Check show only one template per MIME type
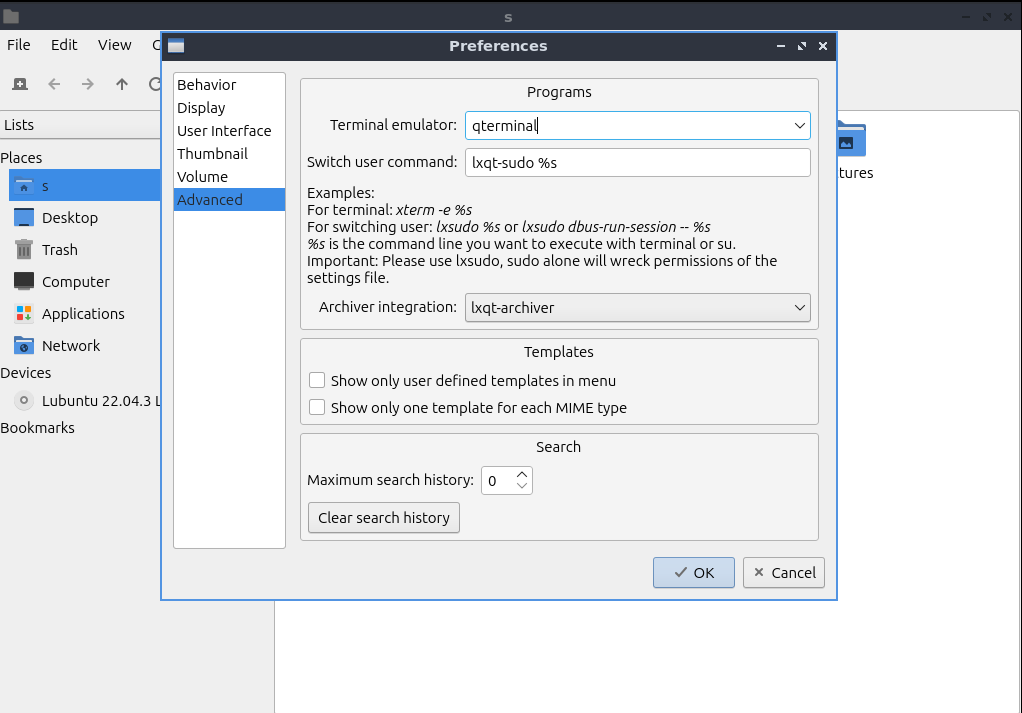This screenshot has width=1022, height=713. point(317,408)
